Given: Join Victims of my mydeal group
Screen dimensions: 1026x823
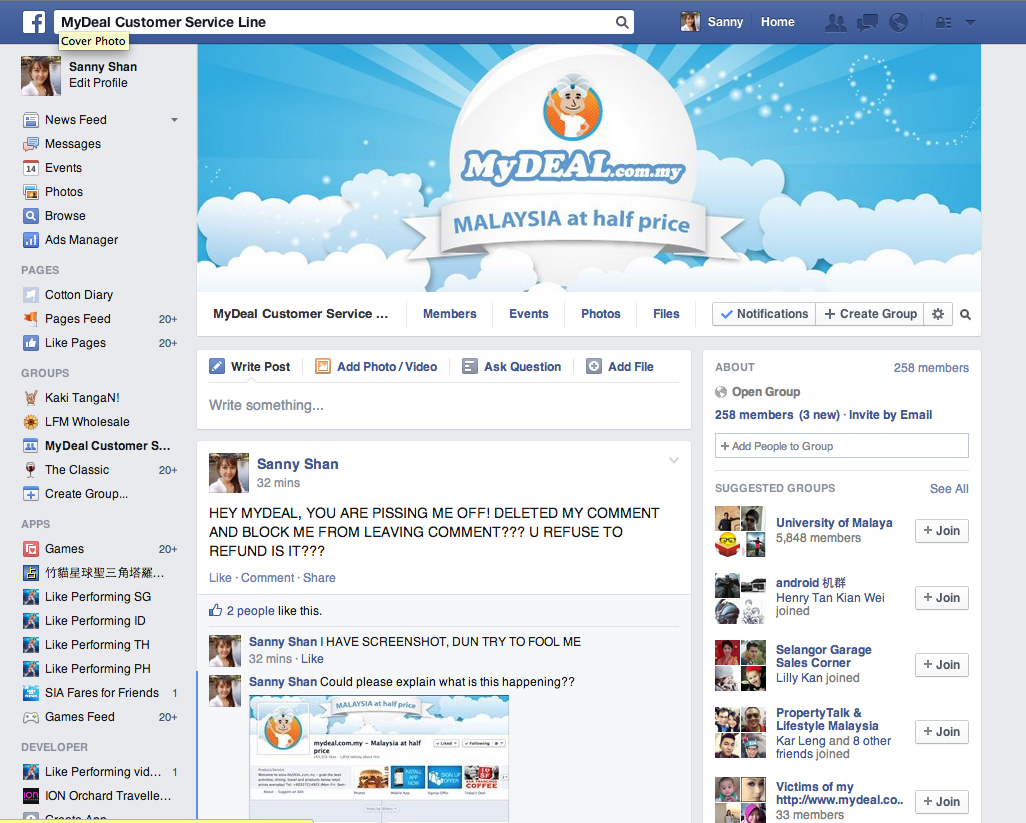Looking at the screenshot, I should tap(942, 801).
